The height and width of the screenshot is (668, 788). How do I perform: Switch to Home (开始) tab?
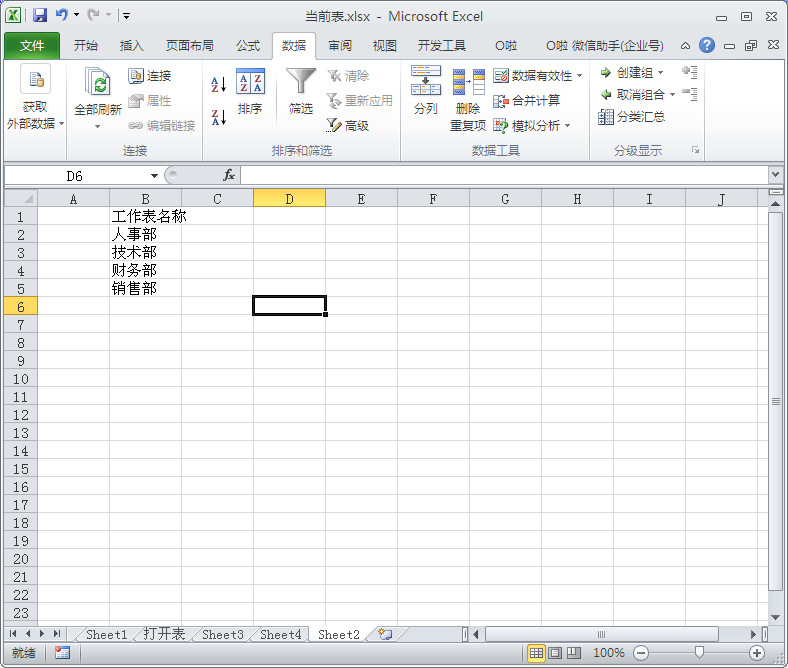click(85, 46)
